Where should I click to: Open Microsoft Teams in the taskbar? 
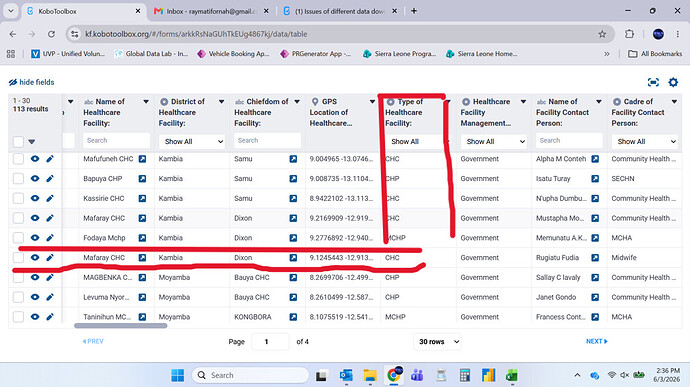click(x=417, y=375)
